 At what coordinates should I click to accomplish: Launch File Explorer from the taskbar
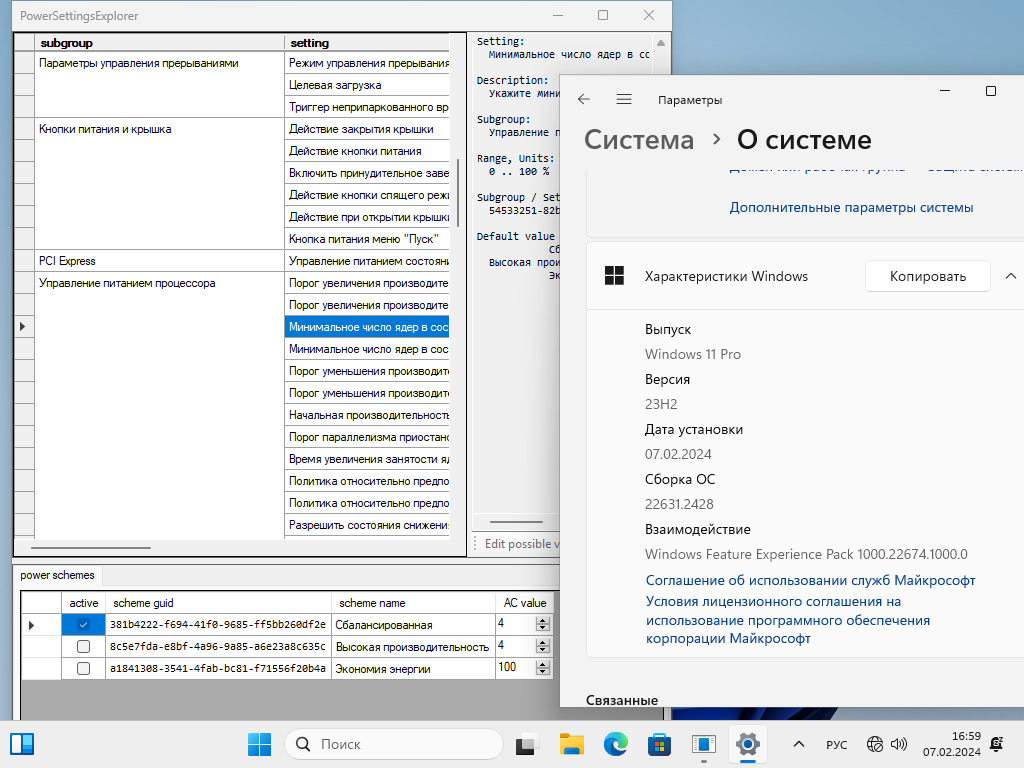(571, 744)
